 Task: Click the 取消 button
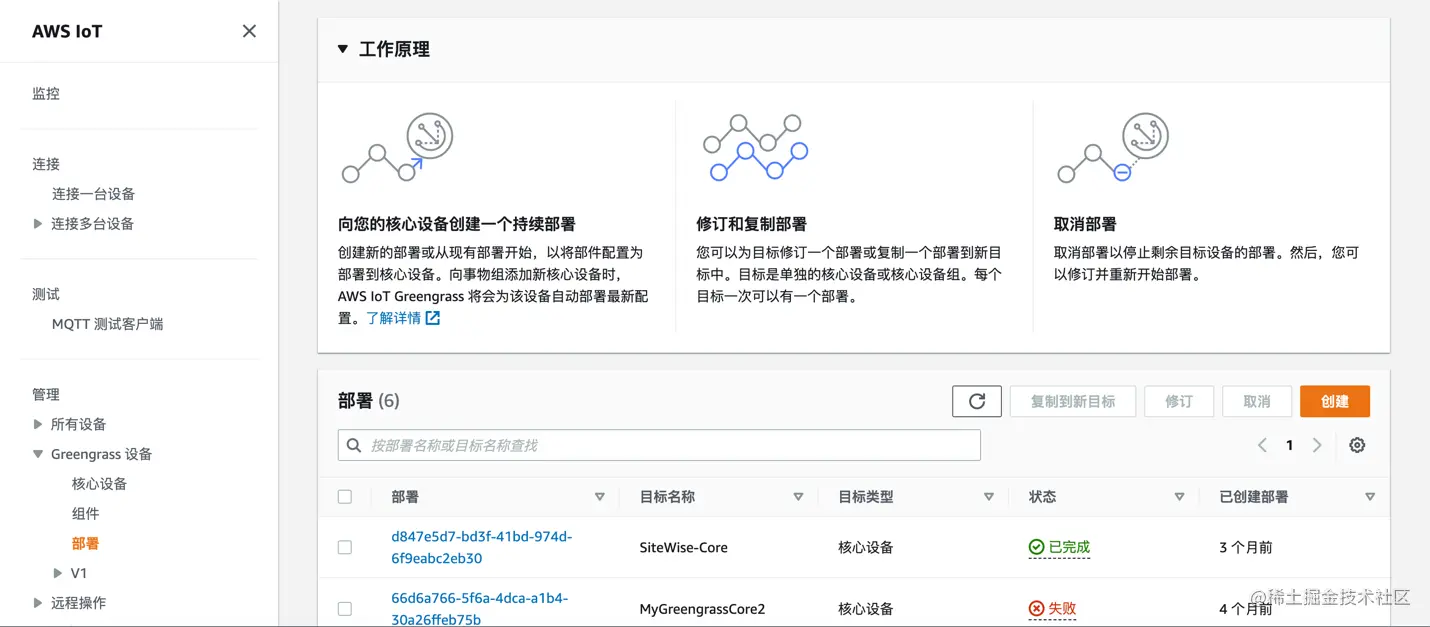[1257, 401]
